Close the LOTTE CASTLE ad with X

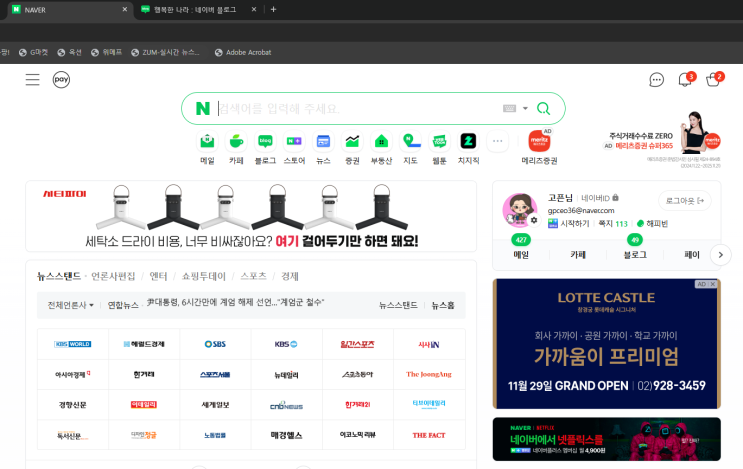pos(713,284)
